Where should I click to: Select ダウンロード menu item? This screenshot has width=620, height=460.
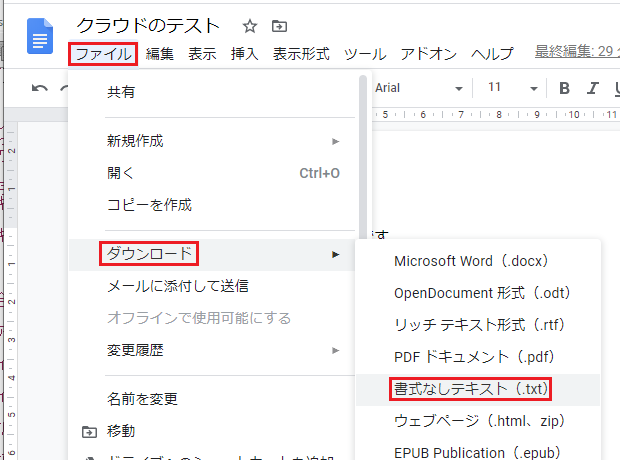click(214, 254)
